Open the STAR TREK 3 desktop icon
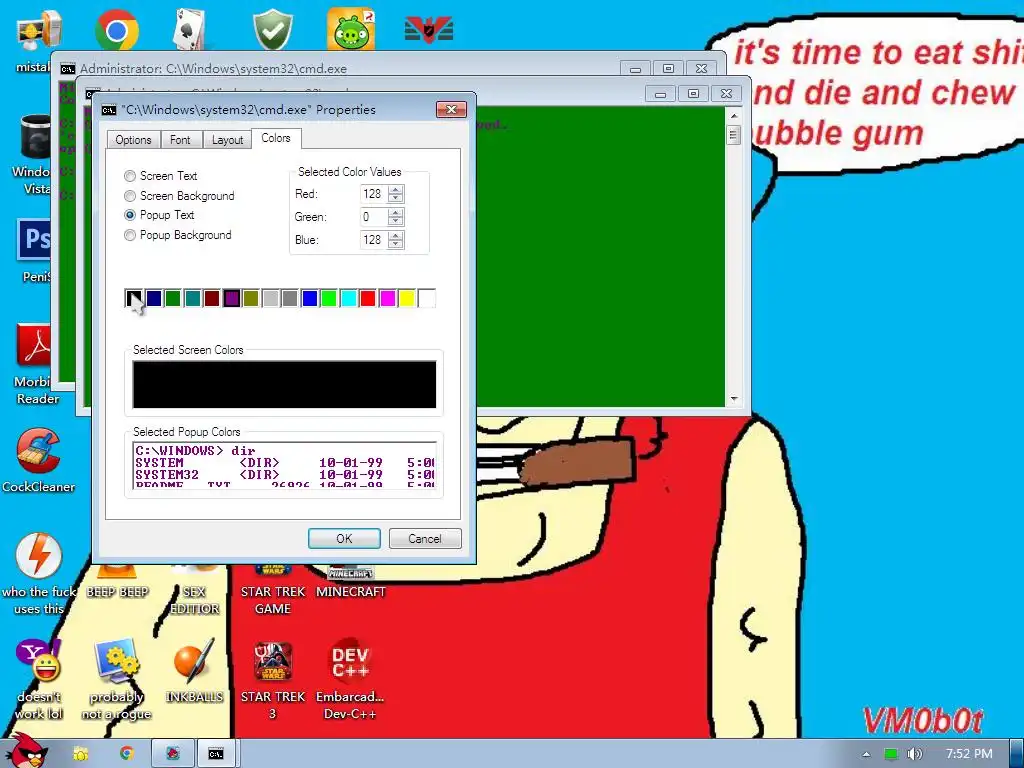The width and height of the screenshot is (1024, 768). (272, 679)
